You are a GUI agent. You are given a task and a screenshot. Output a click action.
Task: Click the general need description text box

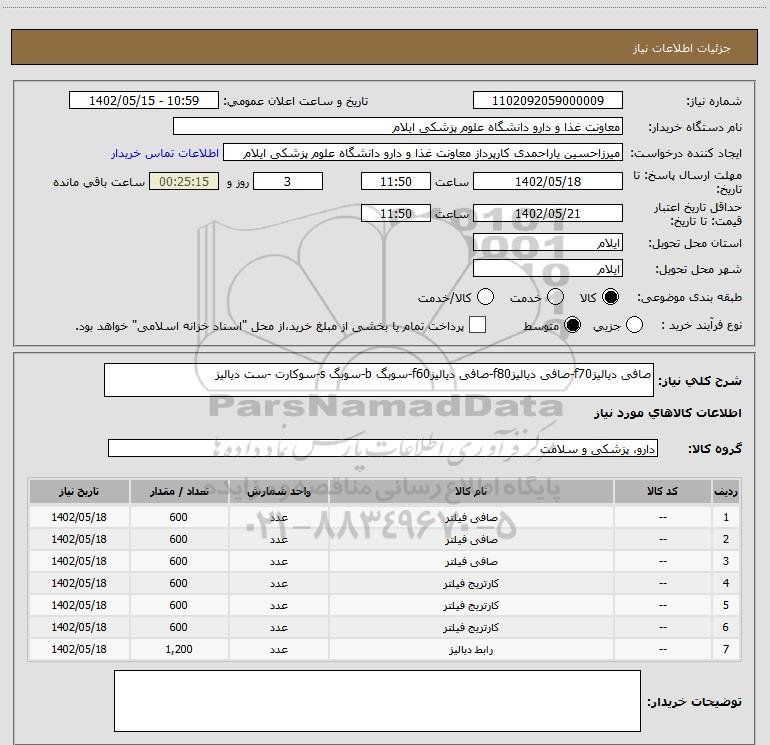click(x=379, y=380)
